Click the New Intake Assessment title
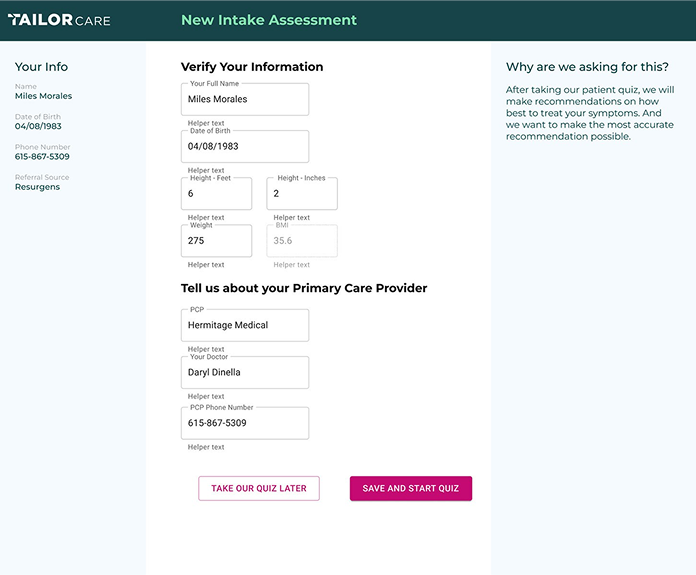696x575 pixels. pos(269,20)
